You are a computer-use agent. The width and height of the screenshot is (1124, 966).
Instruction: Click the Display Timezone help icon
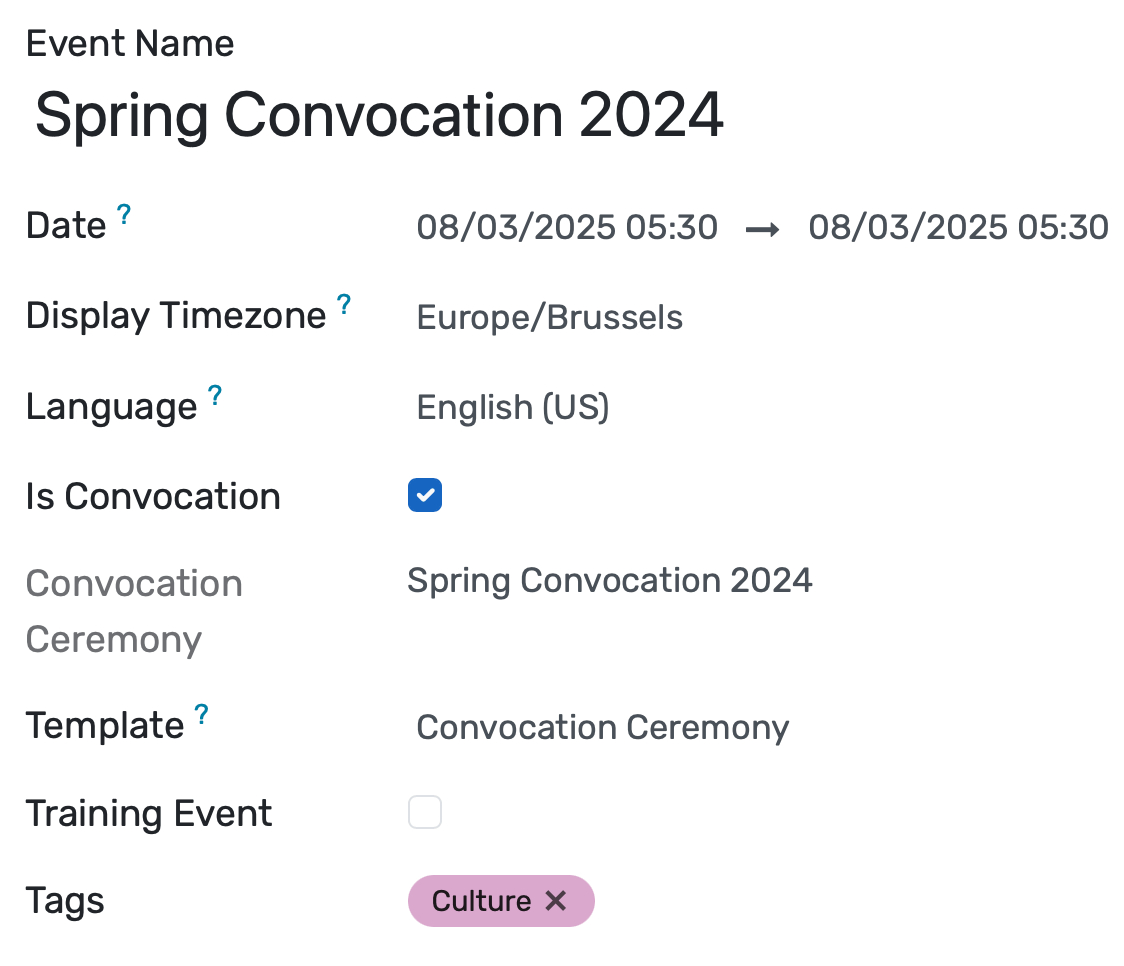(x=344, y=302)
